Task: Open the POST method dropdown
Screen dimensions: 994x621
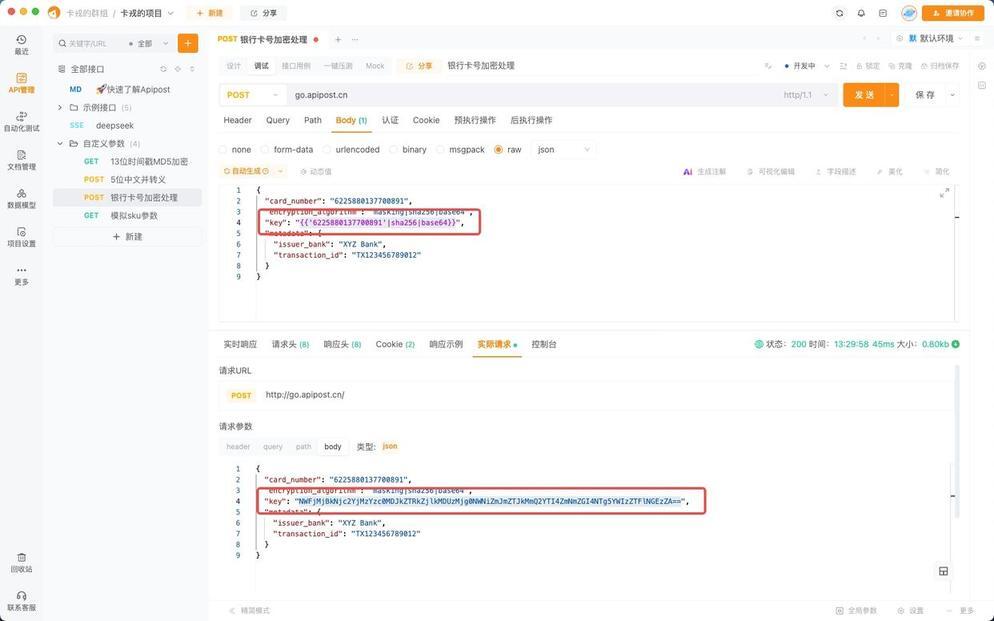Action: coord(252,95)
